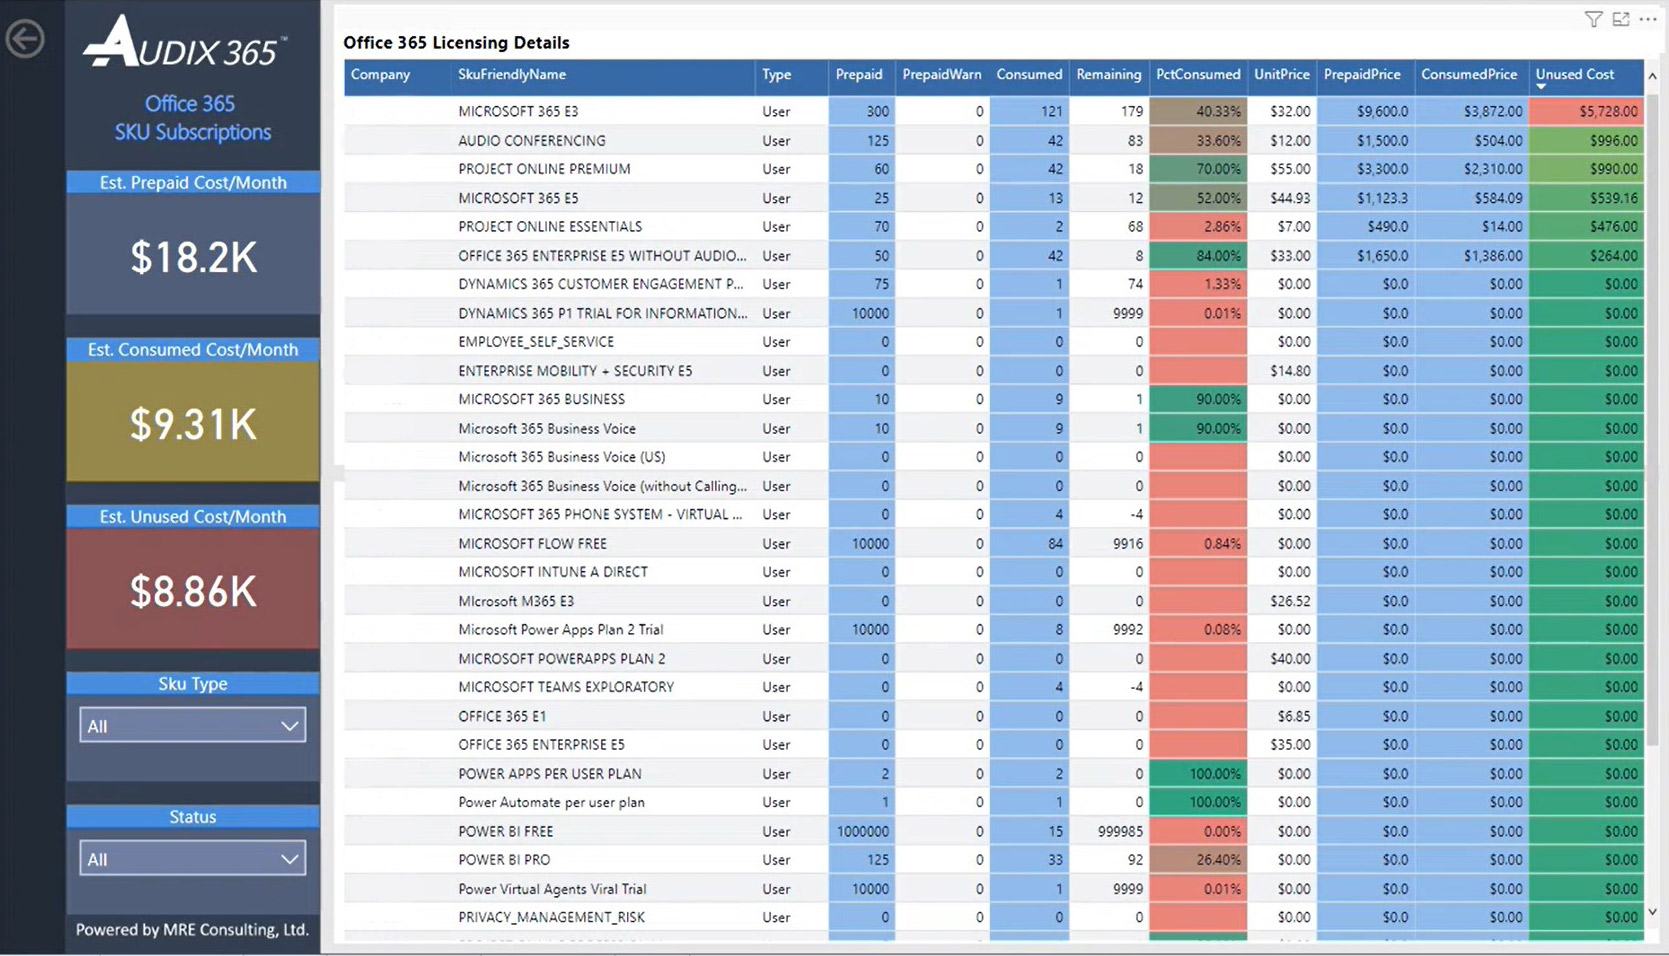Image resolution: width=1669 pixels, height=956 pixels.
Task: Open the filter icon on the licensing table
Action: coord(1593,19)
